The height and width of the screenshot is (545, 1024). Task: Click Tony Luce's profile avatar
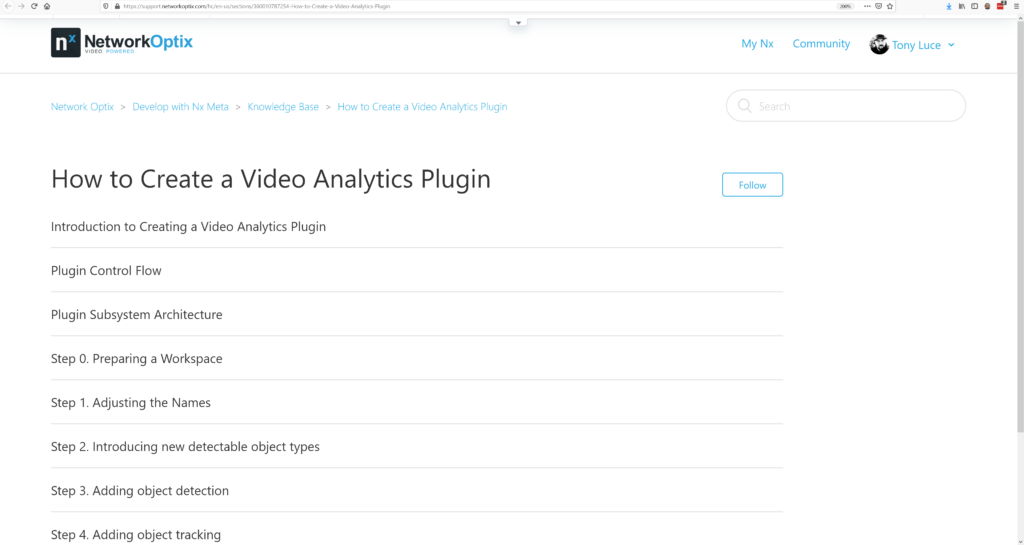pyautogui.click(x=879, y=44)
